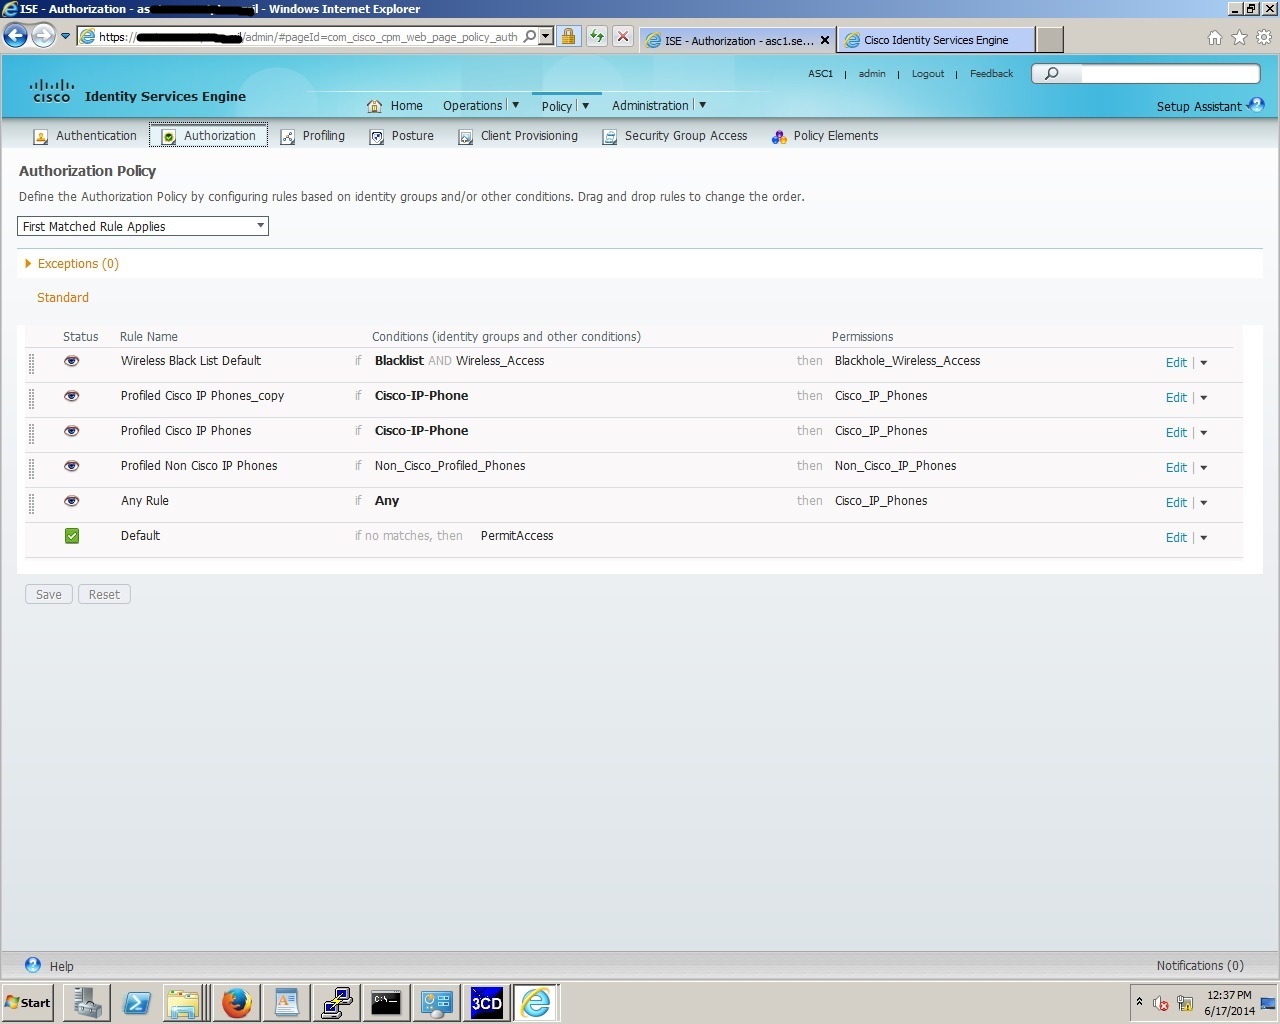
Task: Click the stop loading X icon
Action: [x=623, y=37]
